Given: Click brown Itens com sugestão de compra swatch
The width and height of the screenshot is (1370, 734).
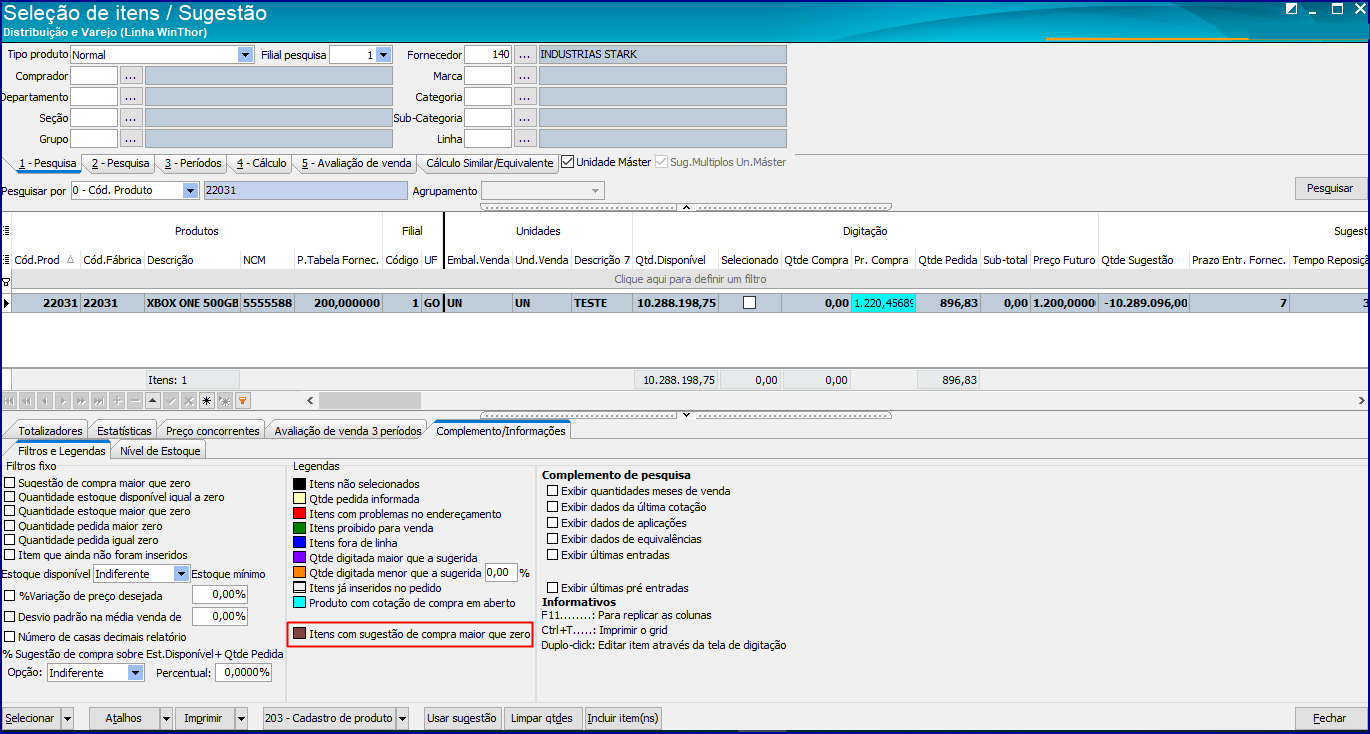Looking at the screenshot, I should pos(299,634).
